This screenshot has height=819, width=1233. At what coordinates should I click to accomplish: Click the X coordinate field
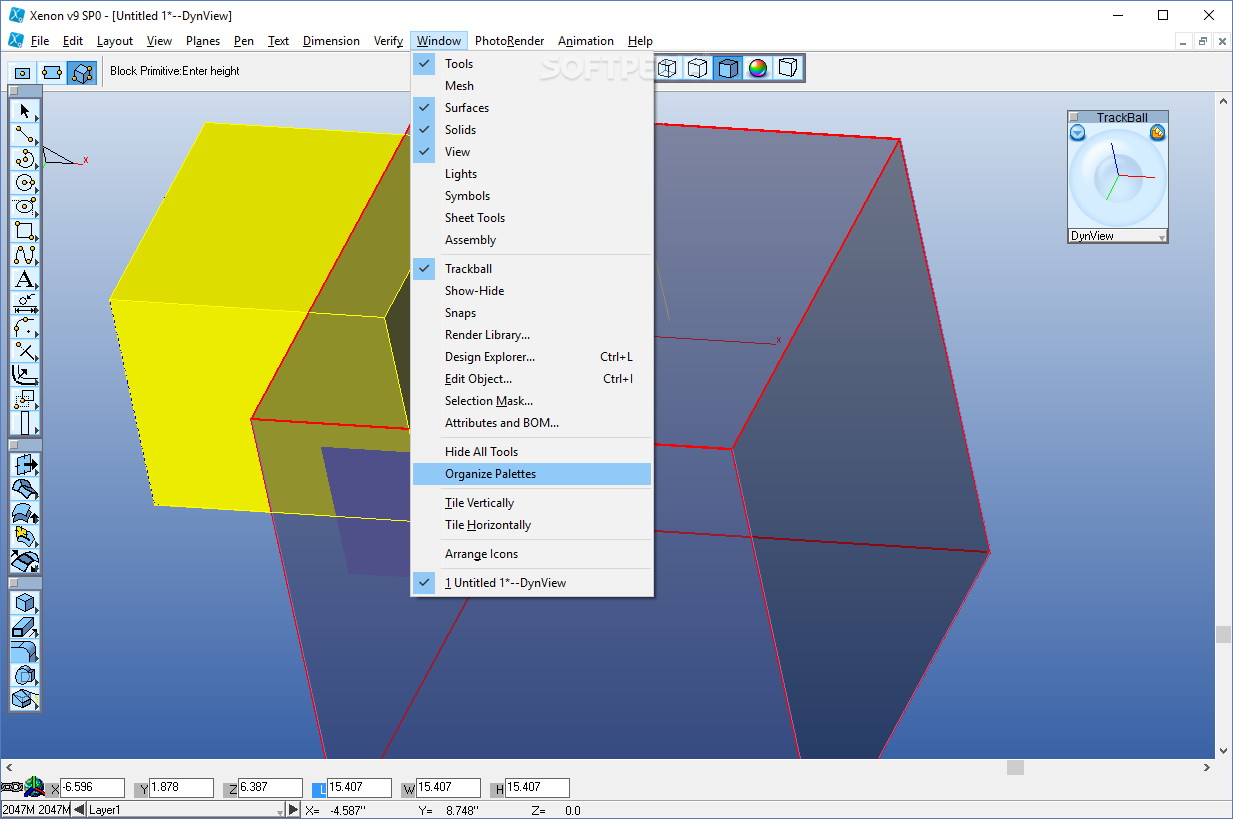[x=93, y=788]
